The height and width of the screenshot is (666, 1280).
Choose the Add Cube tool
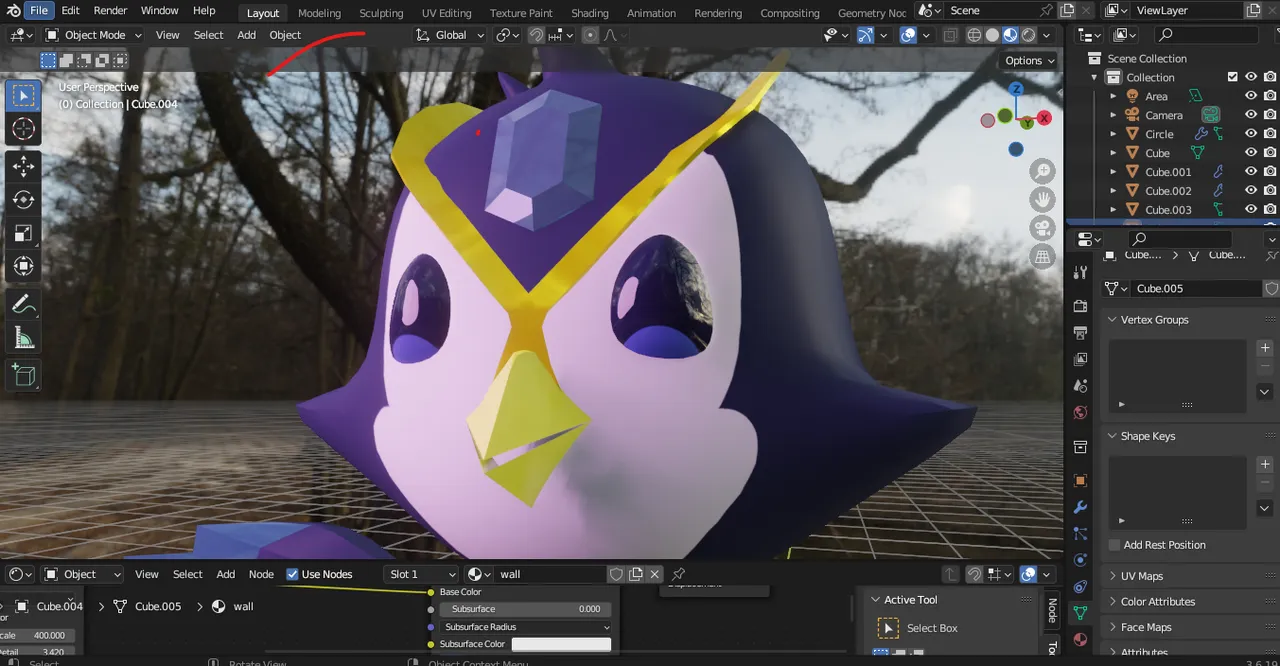[x=23, y=376]
